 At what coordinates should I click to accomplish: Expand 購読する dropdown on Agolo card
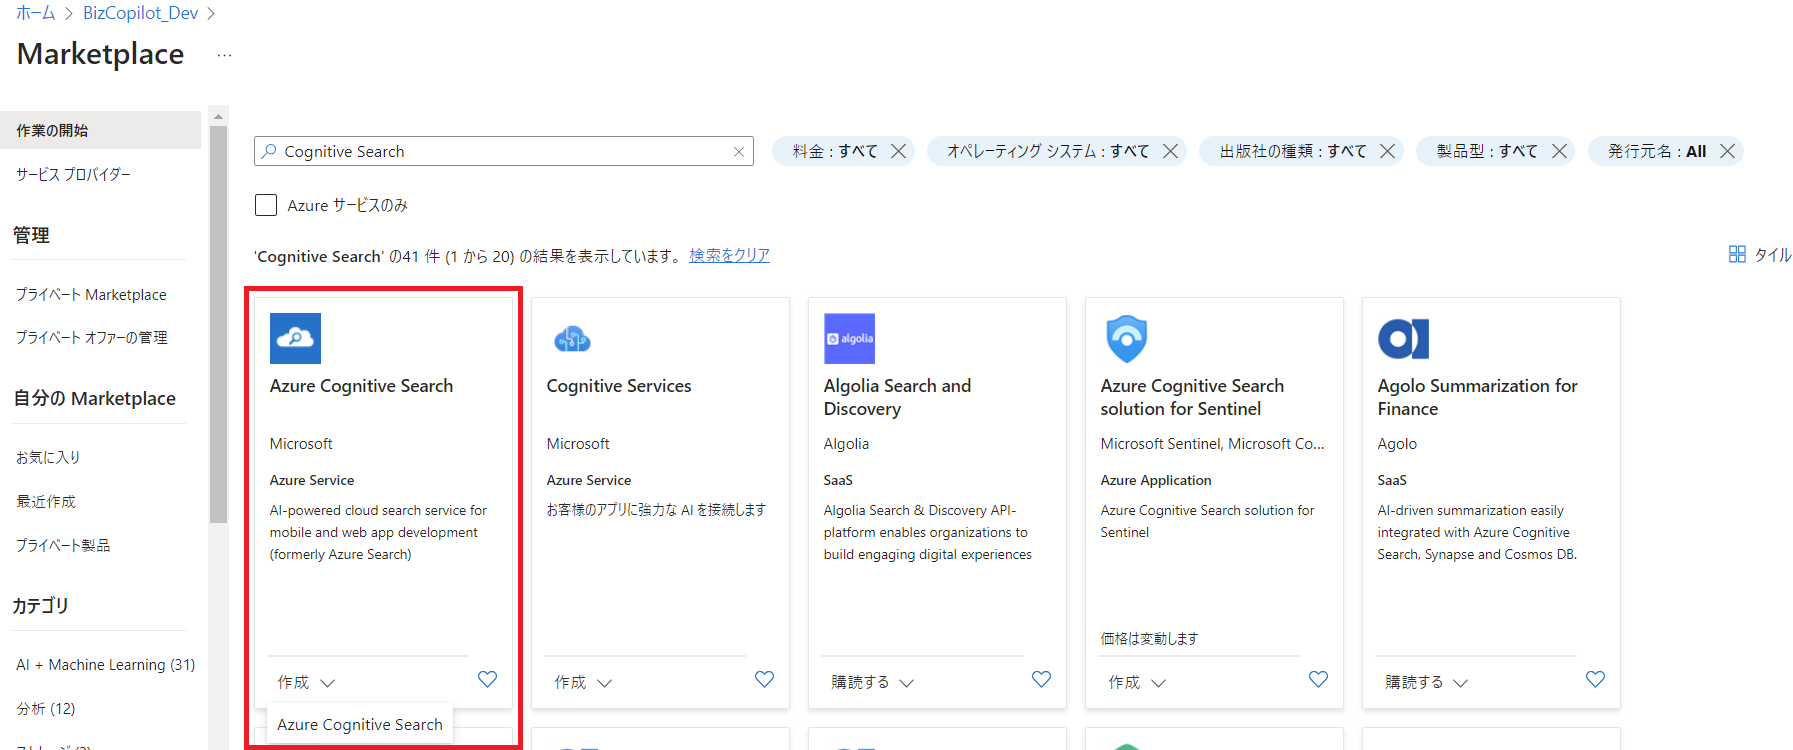[1426, 682]
